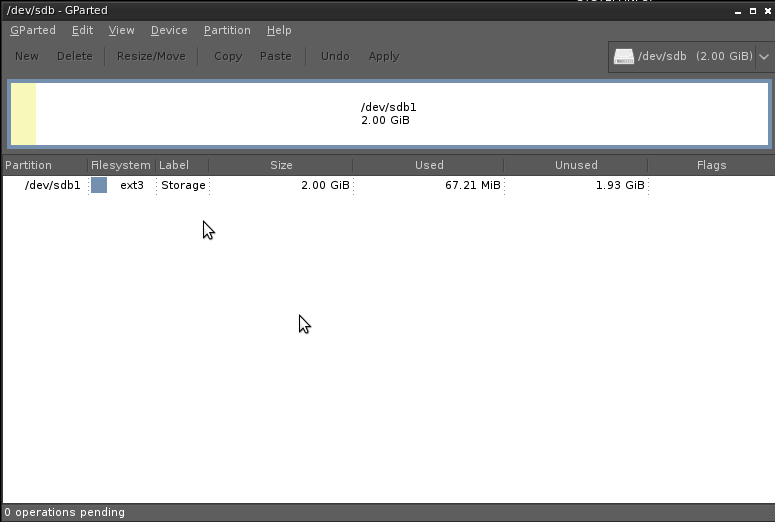This screenshot has height=522, width=775.
Task: Expand the device selector dropdown arrow
Action: coord(764,57)
